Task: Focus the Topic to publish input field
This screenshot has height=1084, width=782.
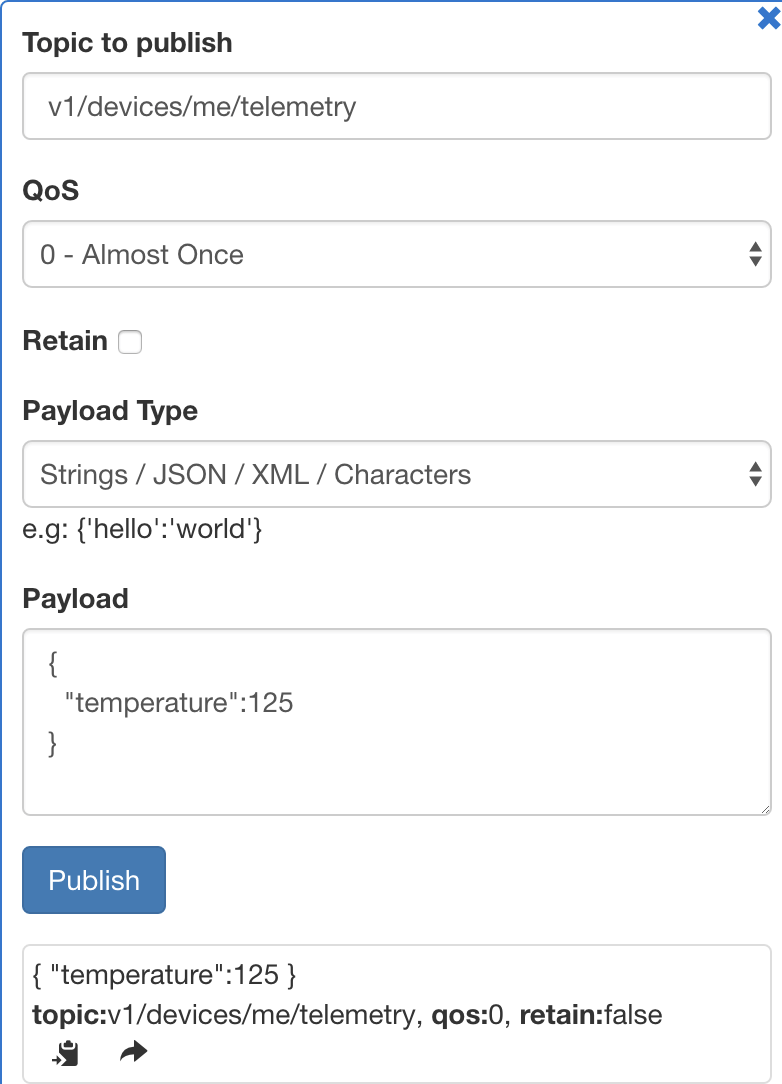Action: click(x=396, y=106)
